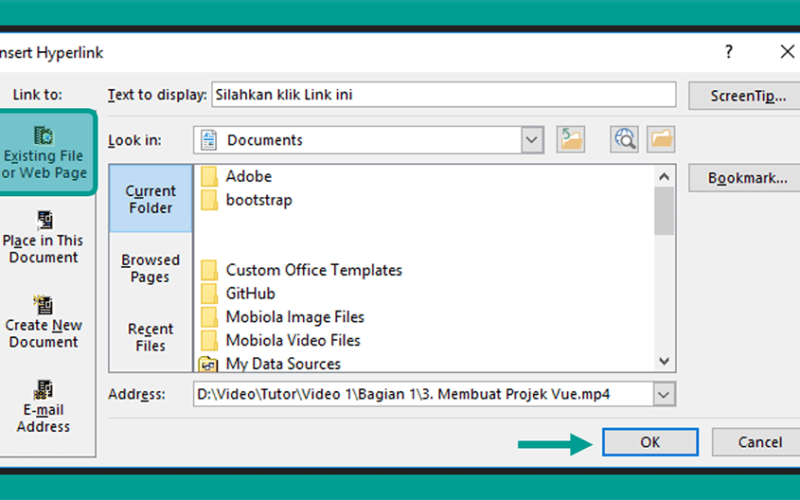
Task: Click the Bookmark button
Action: point(747,178)
